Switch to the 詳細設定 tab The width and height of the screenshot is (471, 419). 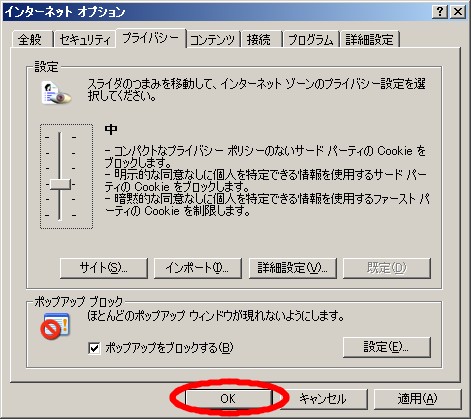click(369, 40)
